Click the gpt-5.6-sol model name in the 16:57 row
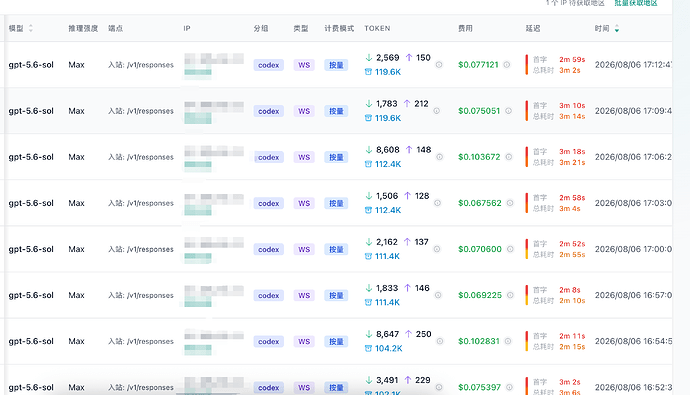Image resolution: width=690 pixels, height=395 pixels. point(31,295)
